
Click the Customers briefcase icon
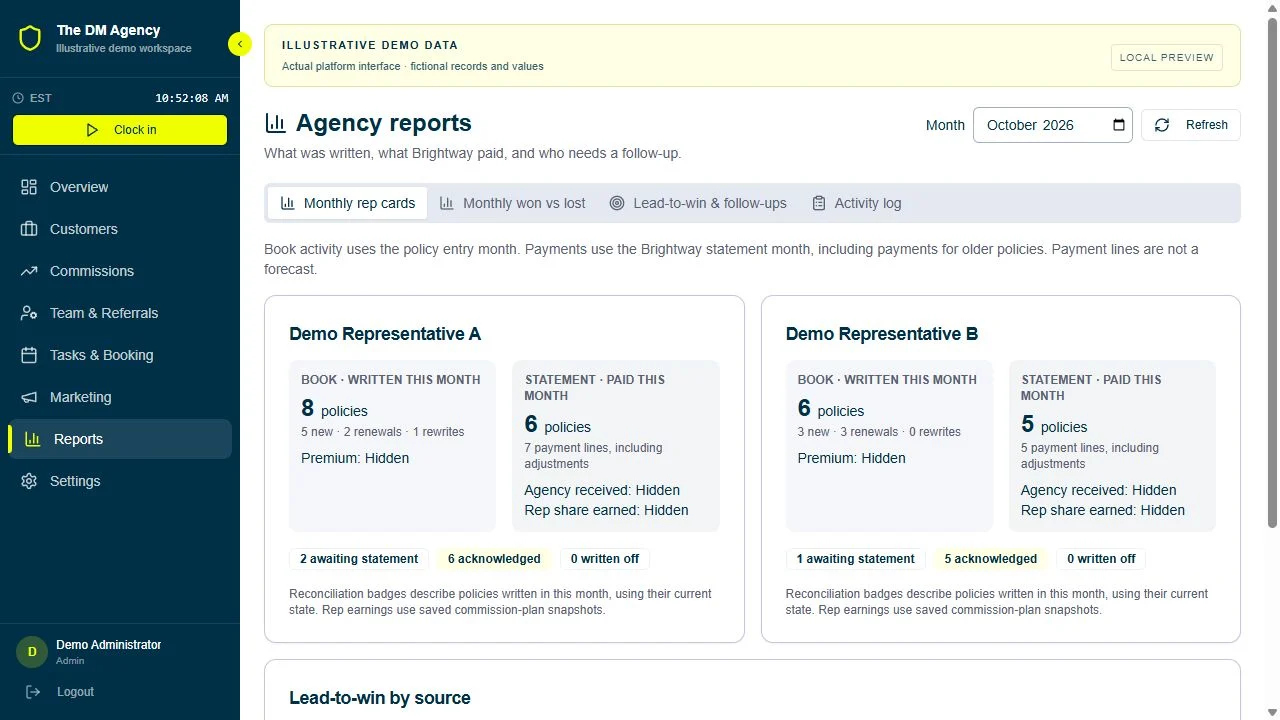coord(29,229)
